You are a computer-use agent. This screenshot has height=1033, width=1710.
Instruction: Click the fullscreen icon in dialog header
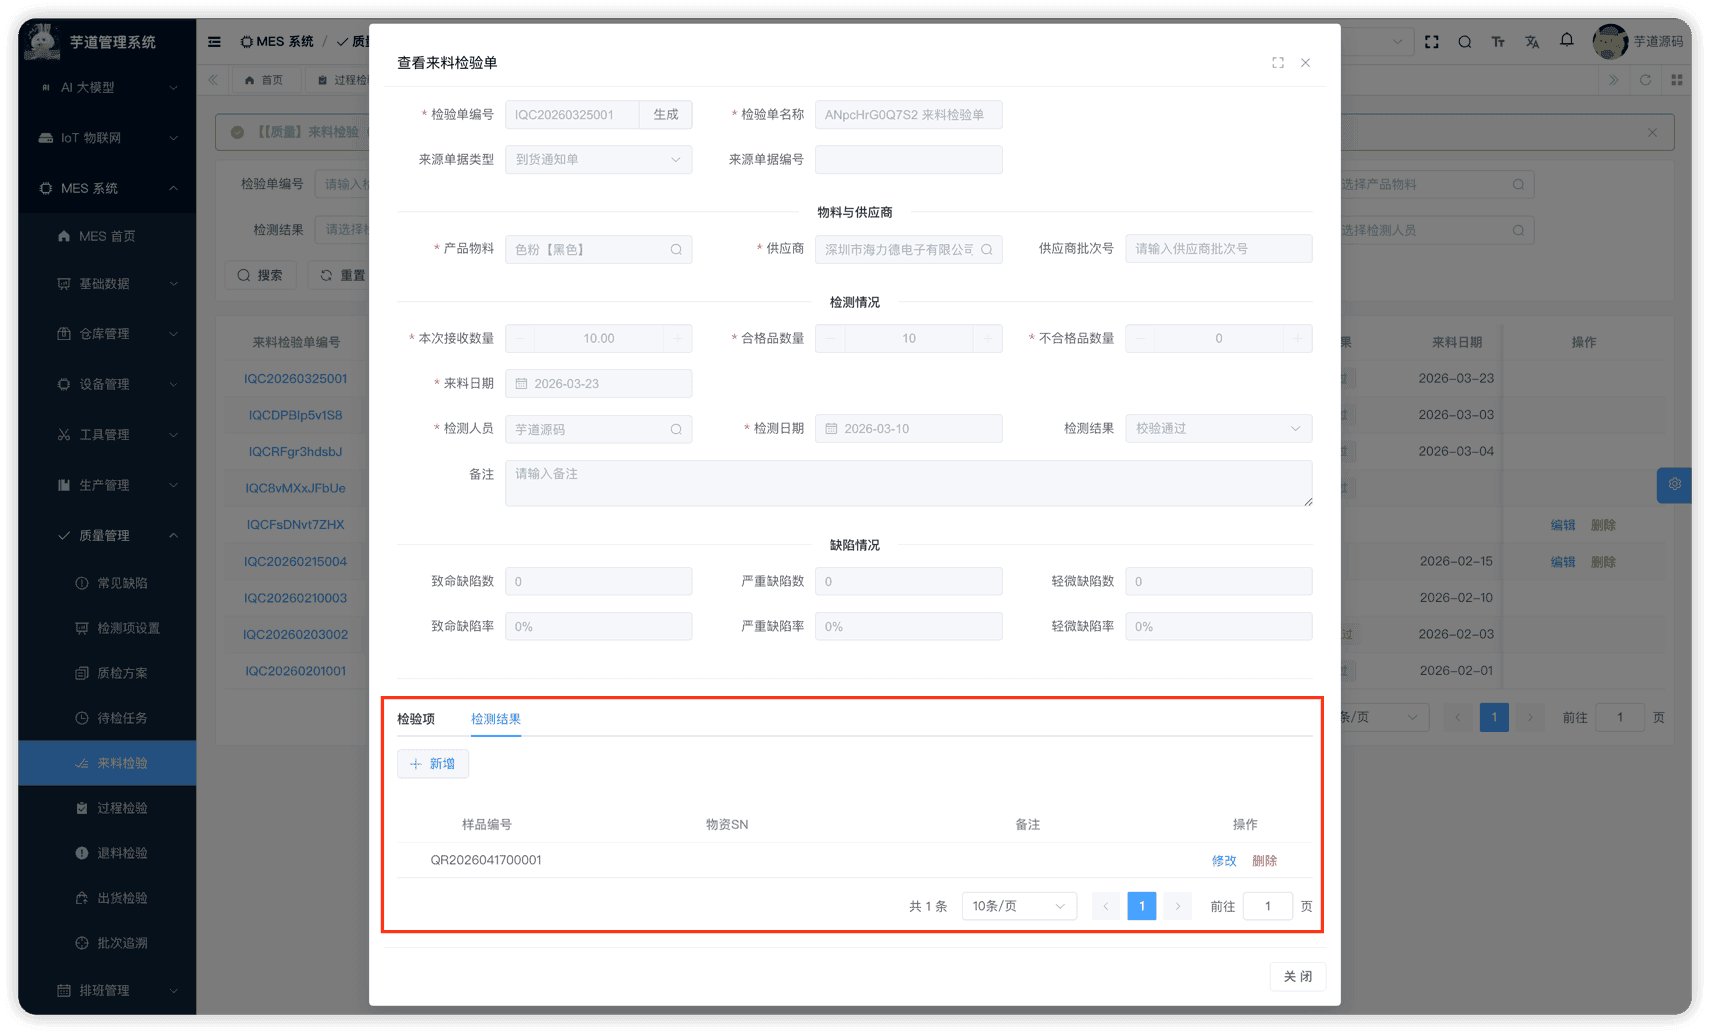point(1277,63)
